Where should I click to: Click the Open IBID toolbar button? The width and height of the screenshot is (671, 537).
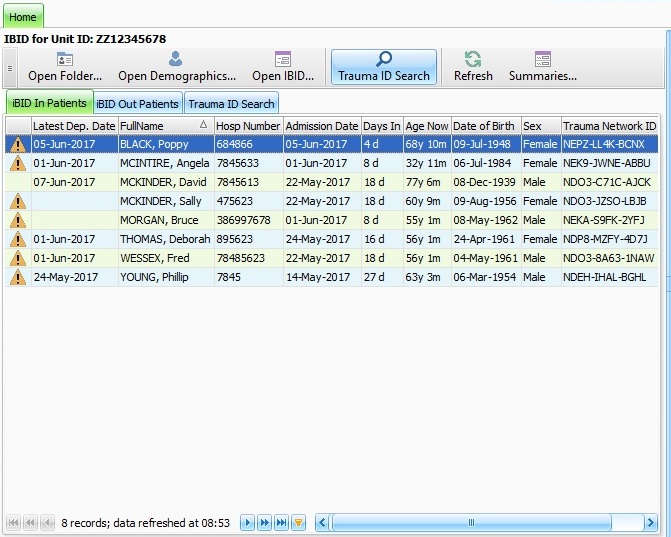(282, 67)
